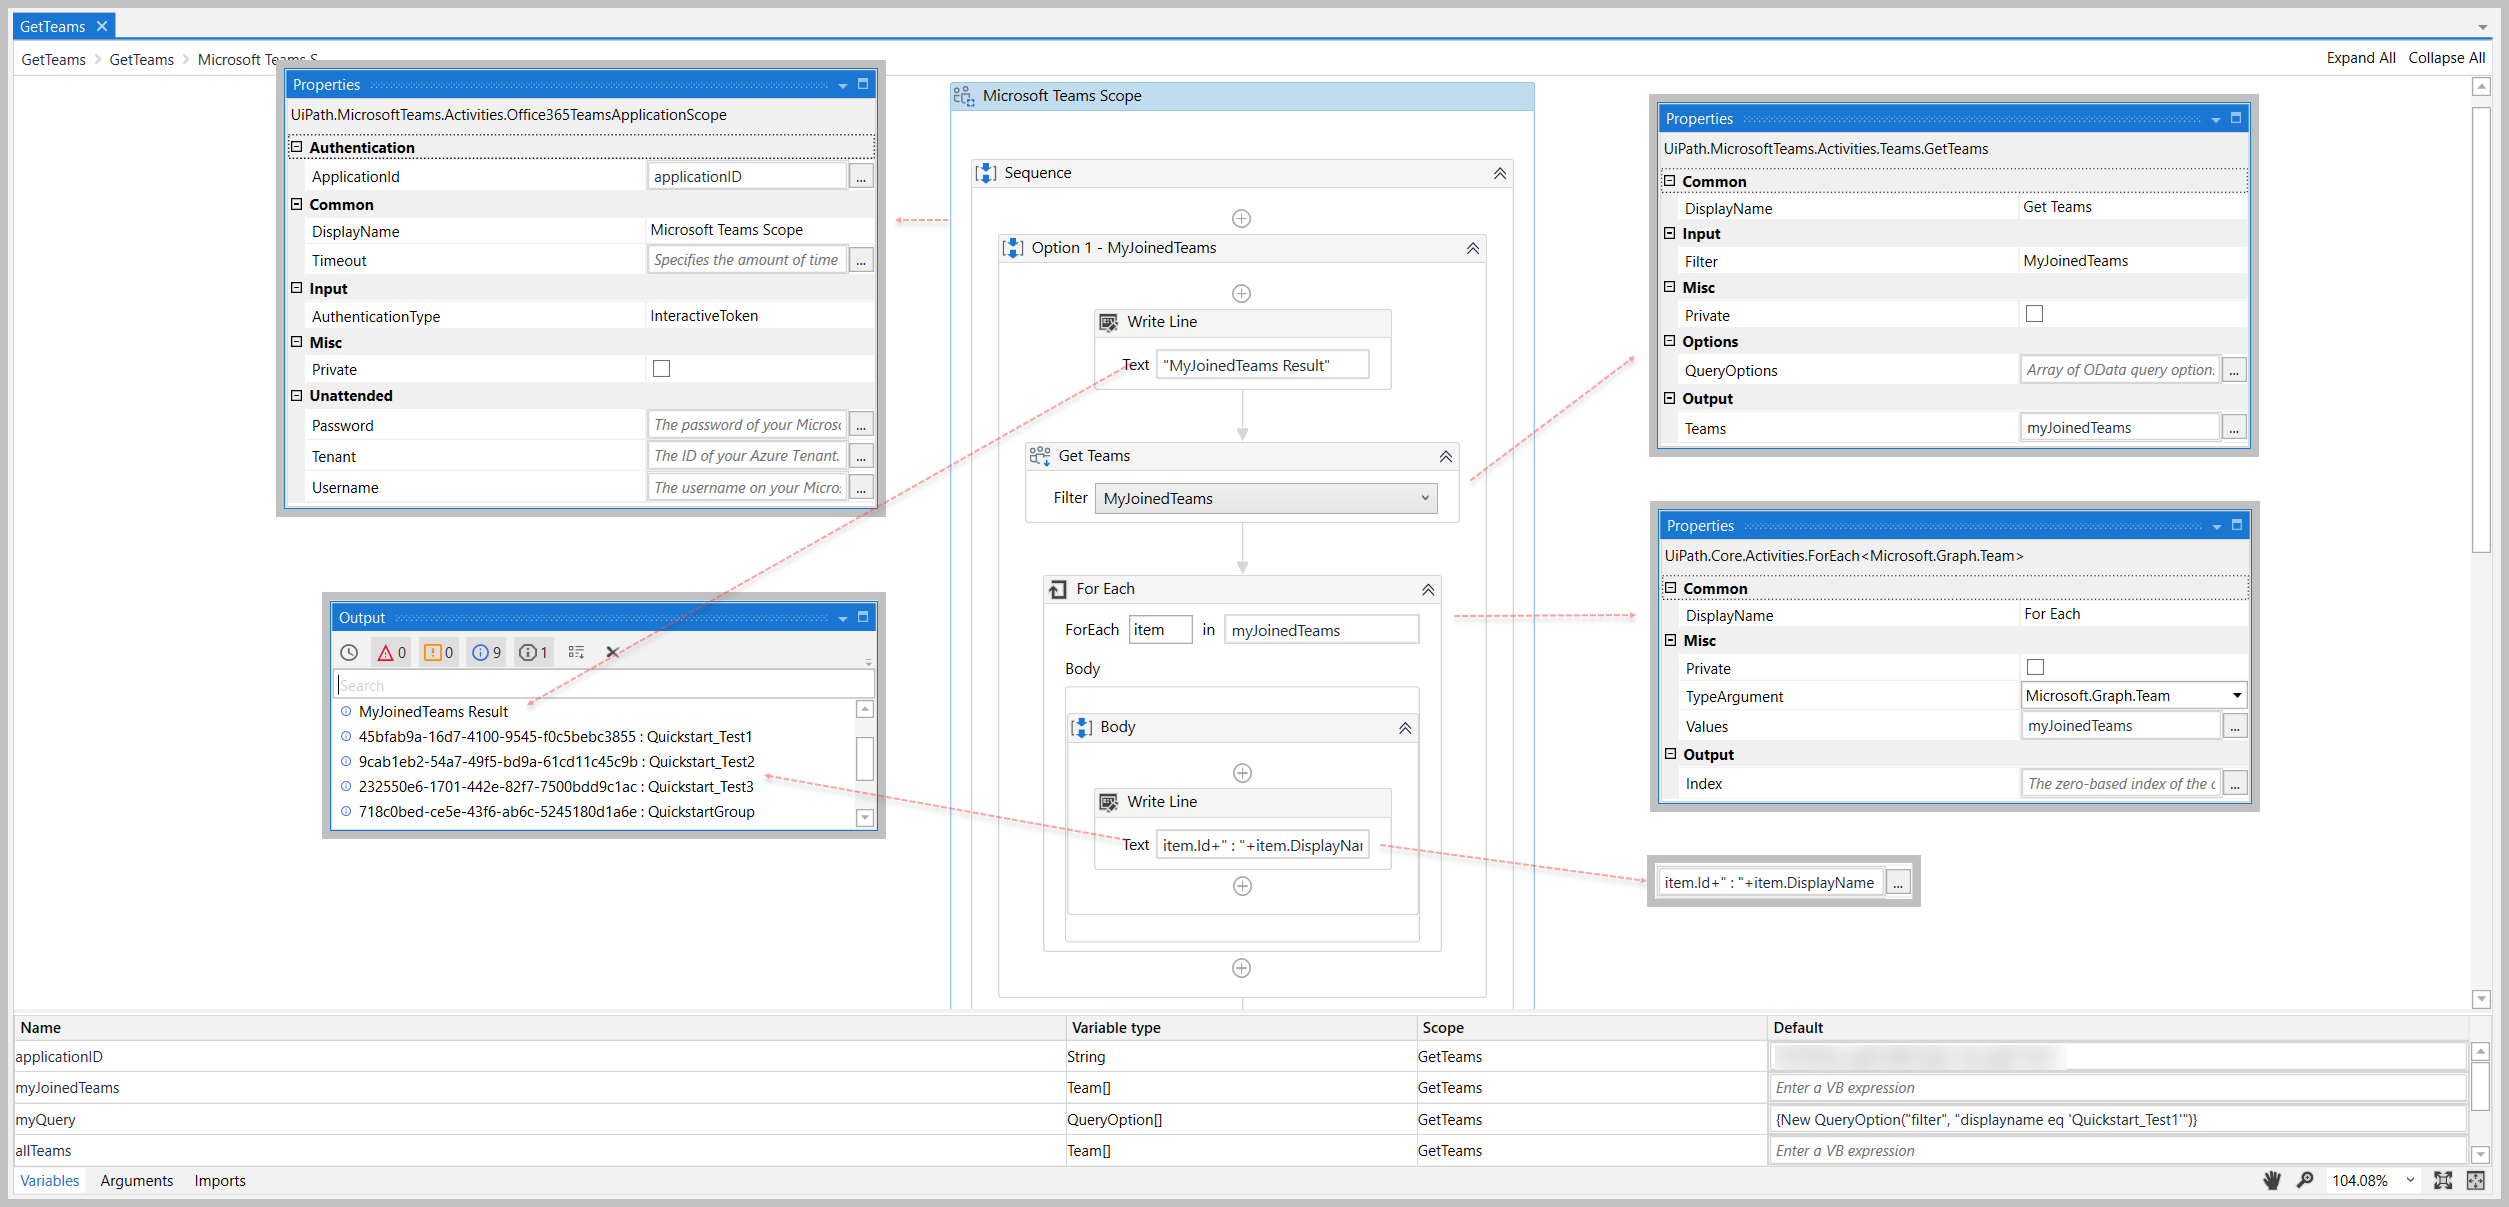Screen dimensions: 2509x1207
Task: Collapse the Unattended property section
Action: 296,395
